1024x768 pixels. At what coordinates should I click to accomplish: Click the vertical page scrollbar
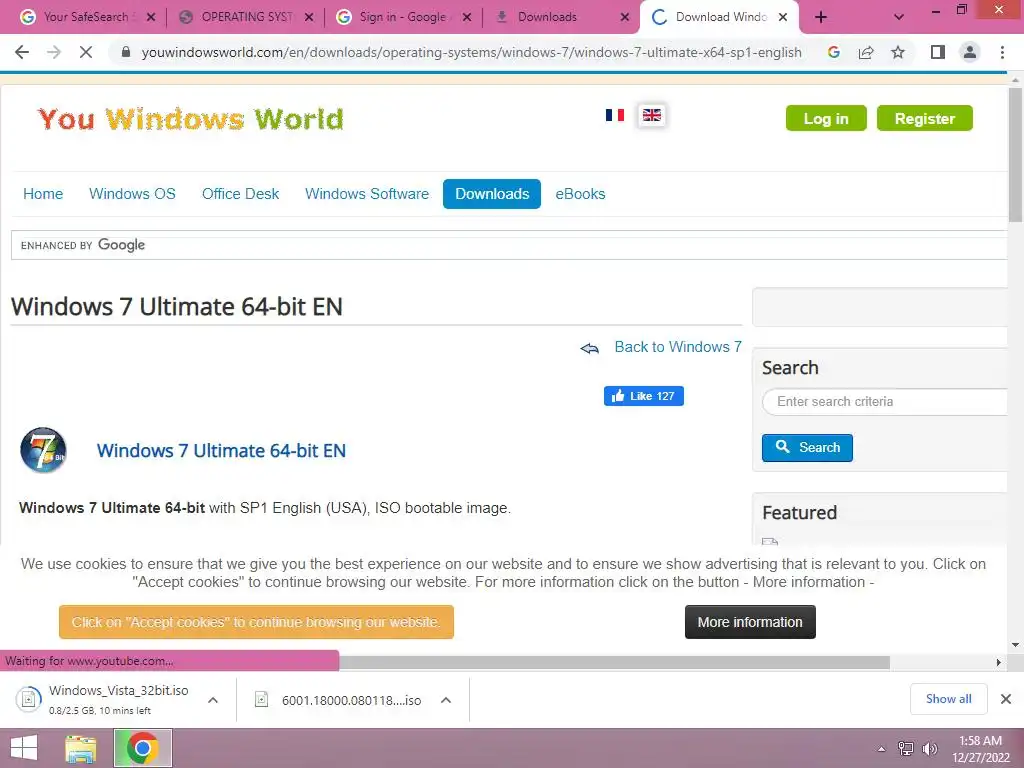(1015, 157)
